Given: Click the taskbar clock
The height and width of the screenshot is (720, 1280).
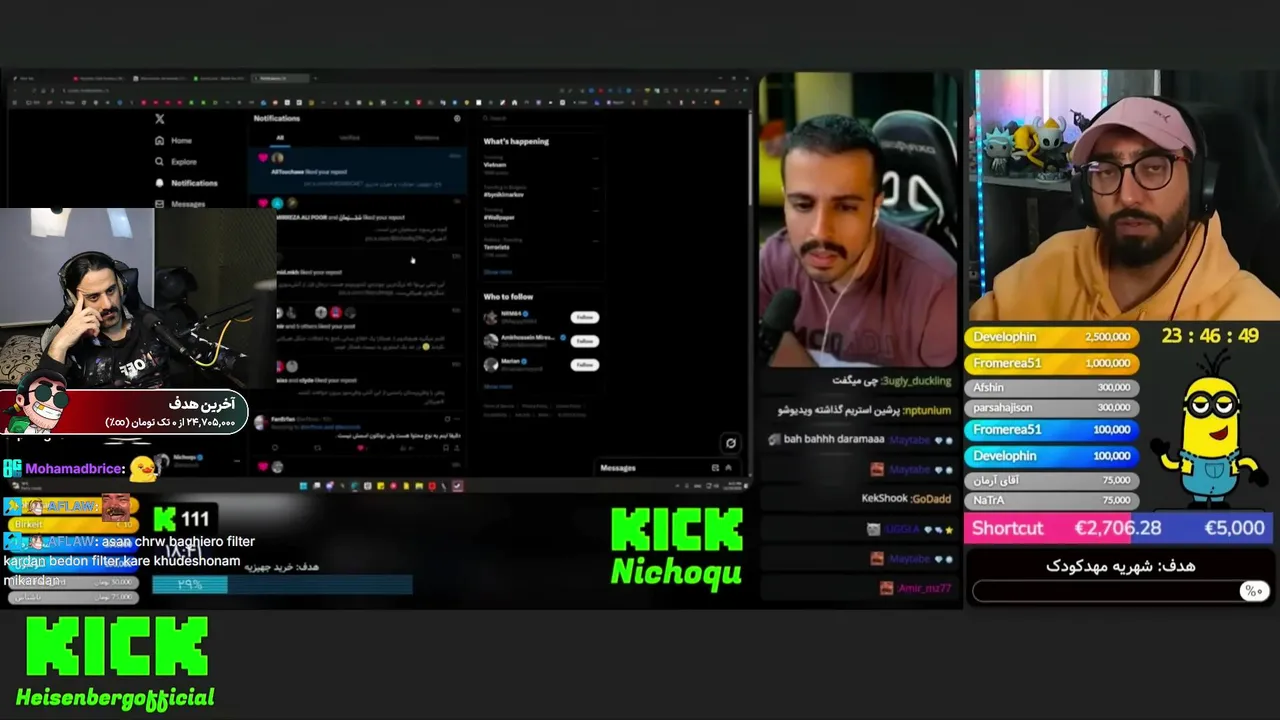Looking at the screenshot, I should point(733,486).
